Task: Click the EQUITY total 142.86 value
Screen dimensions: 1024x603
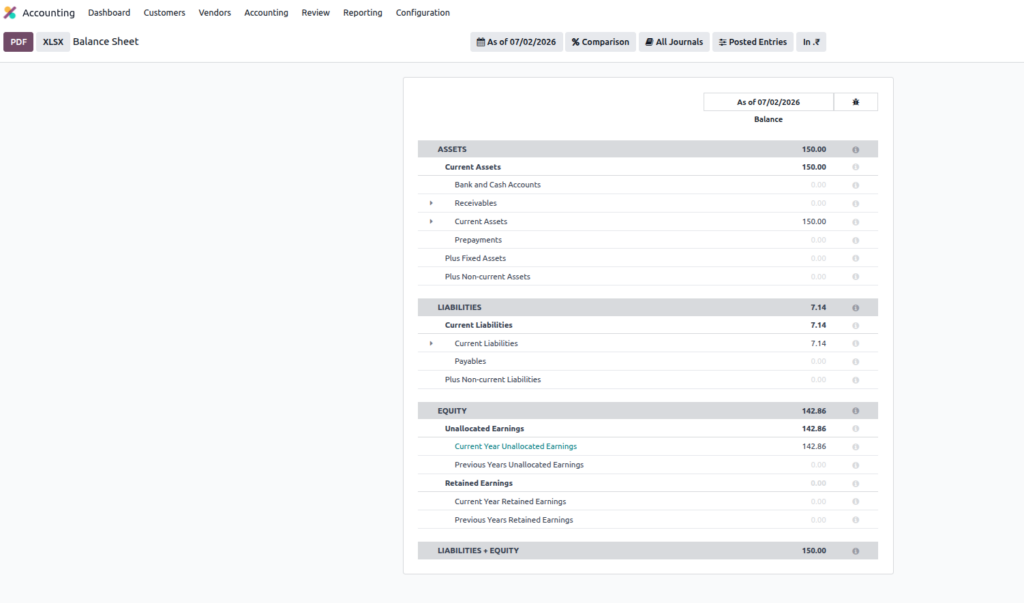Action: coord(814,411)
